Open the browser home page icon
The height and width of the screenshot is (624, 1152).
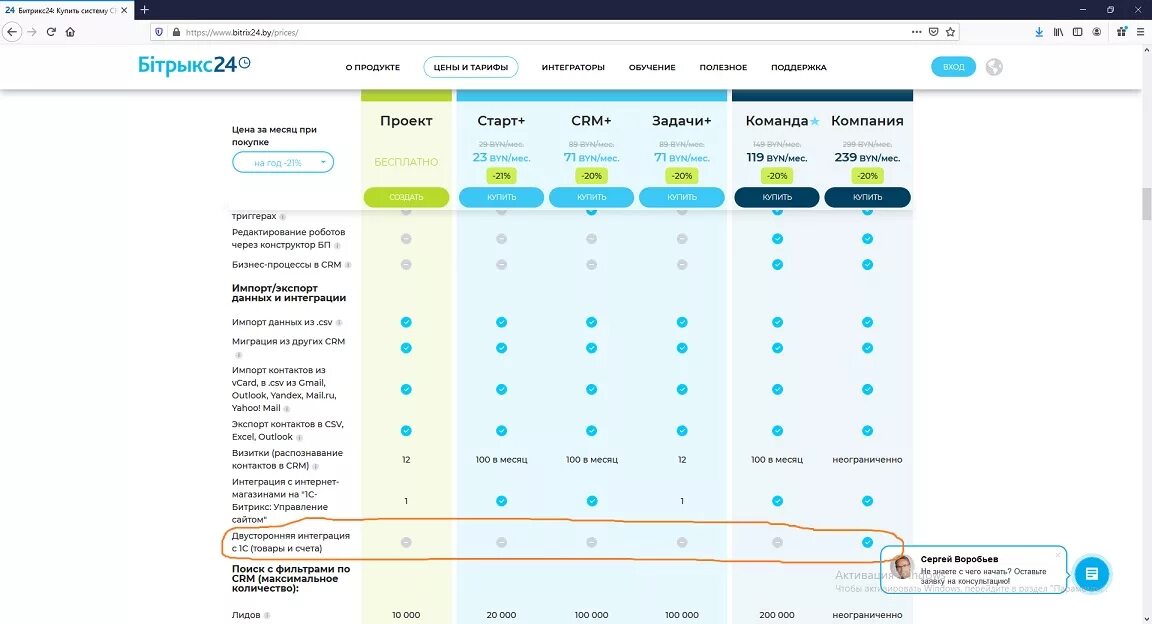tap(71, 32)
